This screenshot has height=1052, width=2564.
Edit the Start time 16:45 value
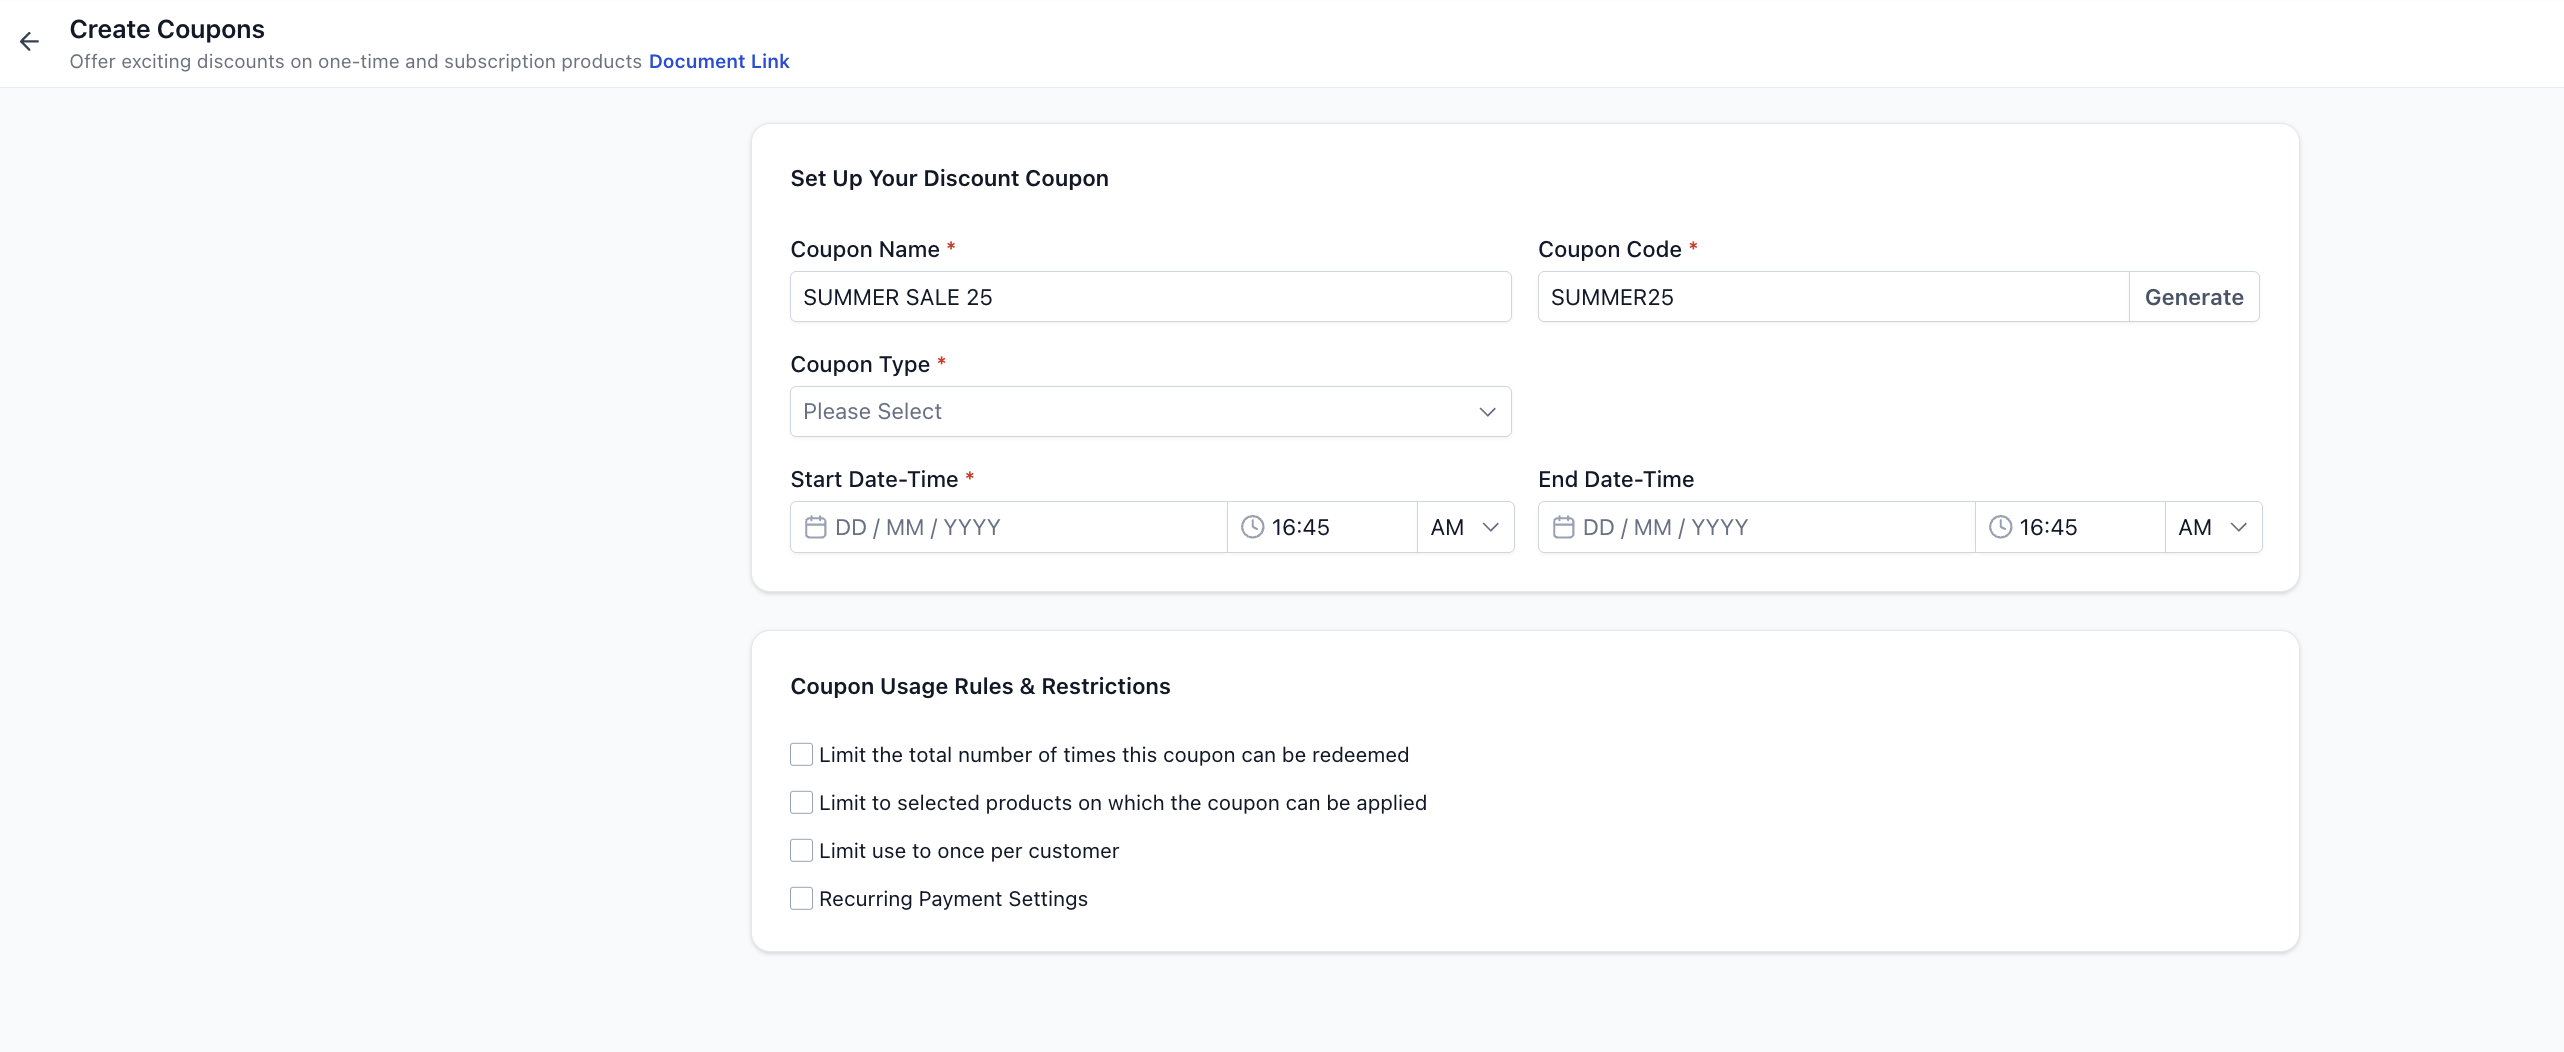click(x=1321, y=527)
